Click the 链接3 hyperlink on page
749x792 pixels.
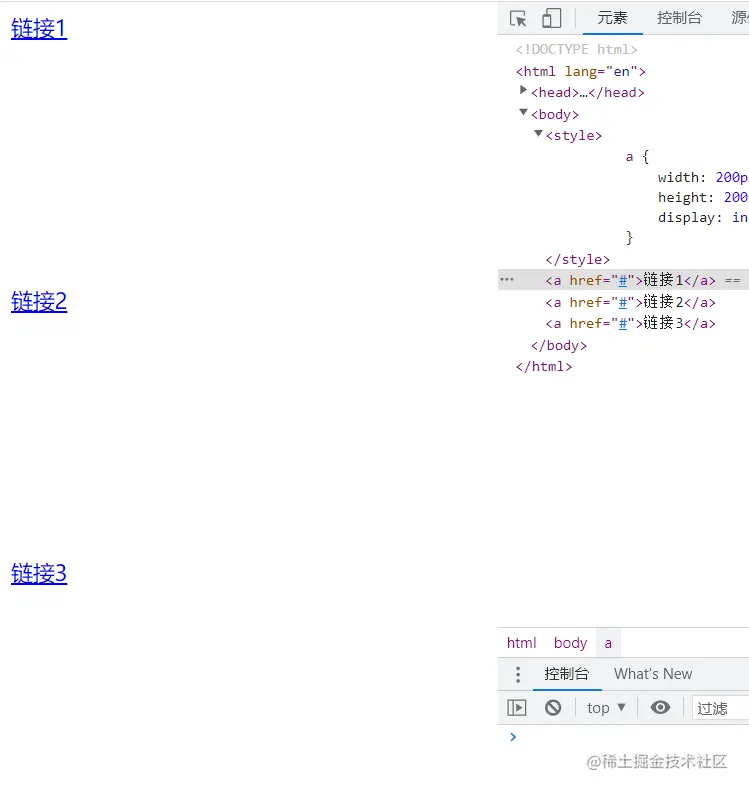pyautogui.click(x=39, y=574)
